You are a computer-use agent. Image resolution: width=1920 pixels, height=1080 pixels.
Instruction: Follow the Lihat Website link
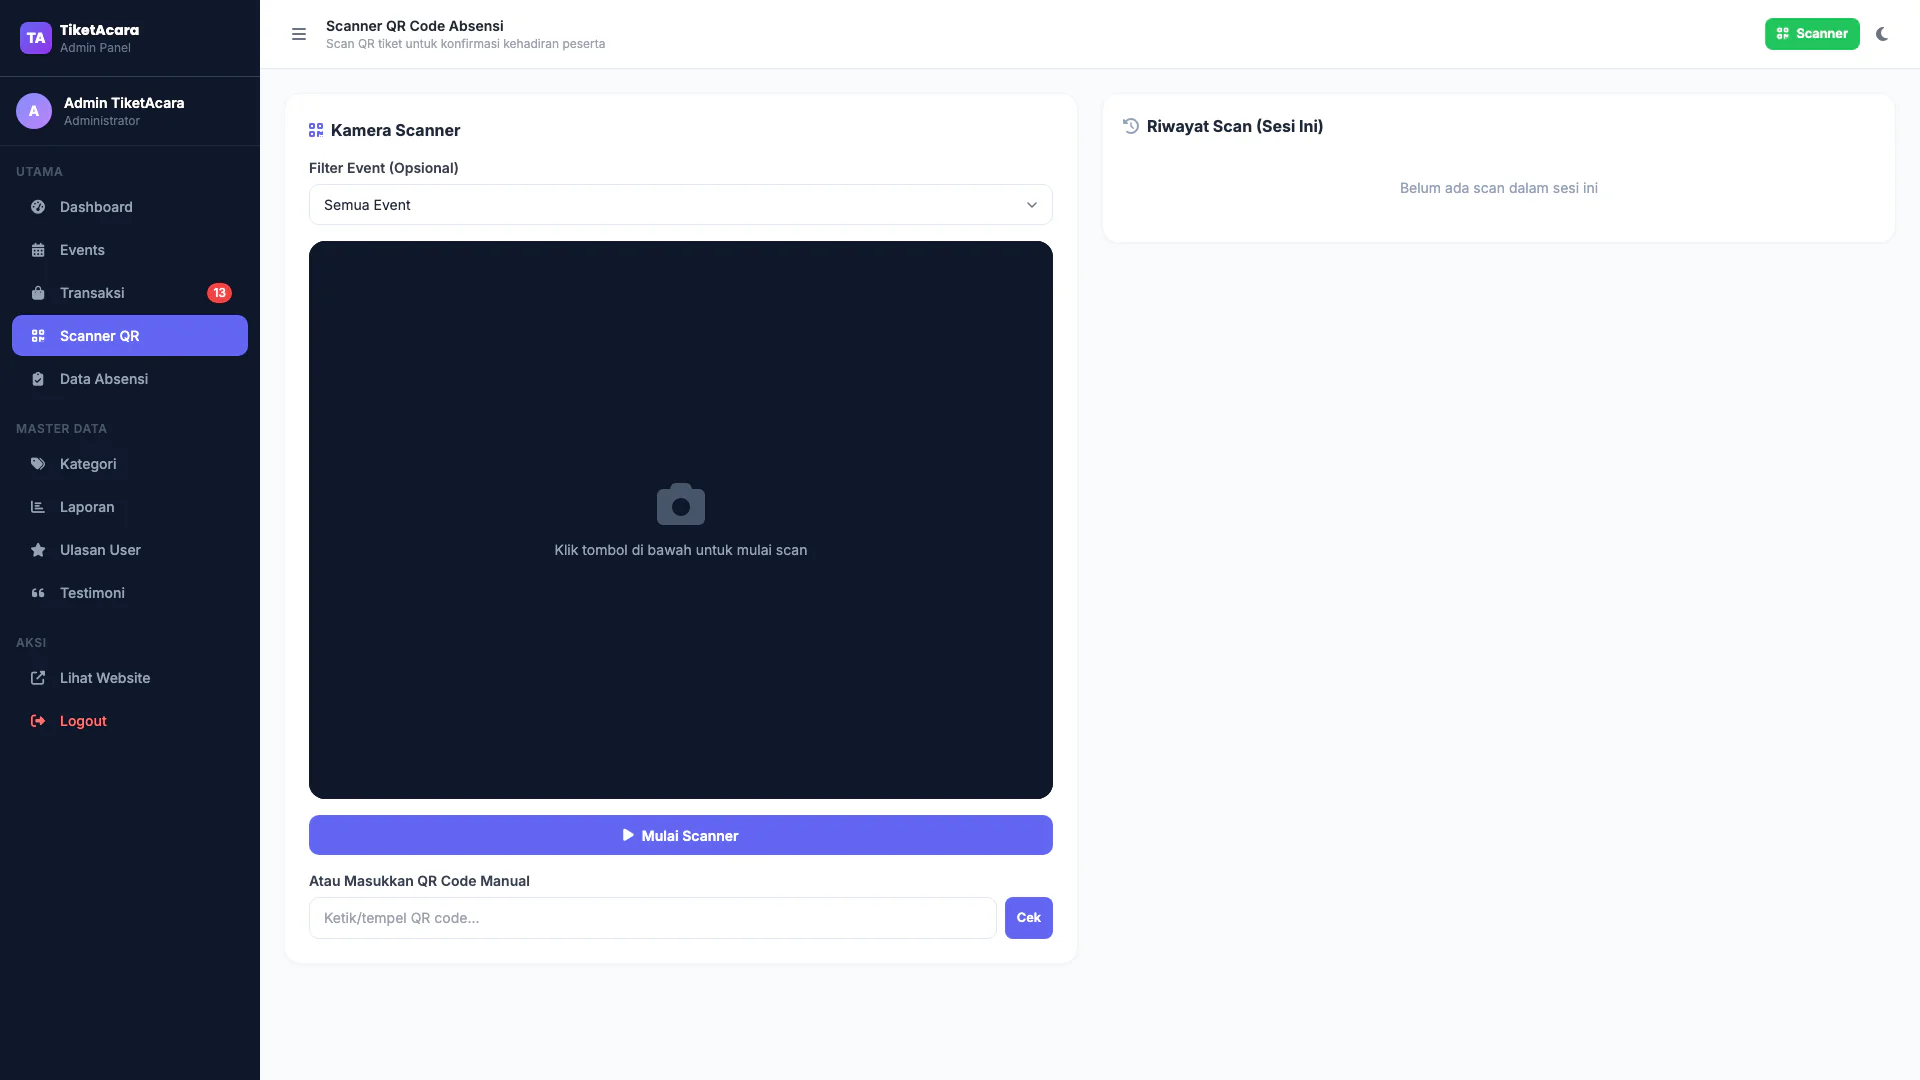130,678
